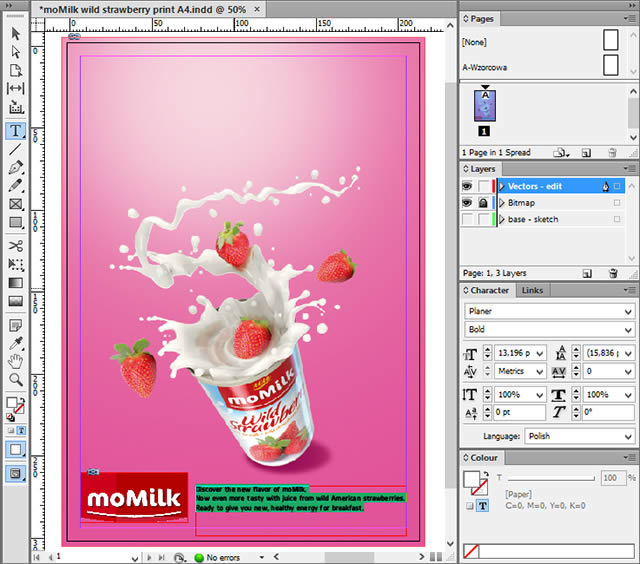Pick the Gap tool
The width and height of the screenshot is (640, 564).
(16, 88)
